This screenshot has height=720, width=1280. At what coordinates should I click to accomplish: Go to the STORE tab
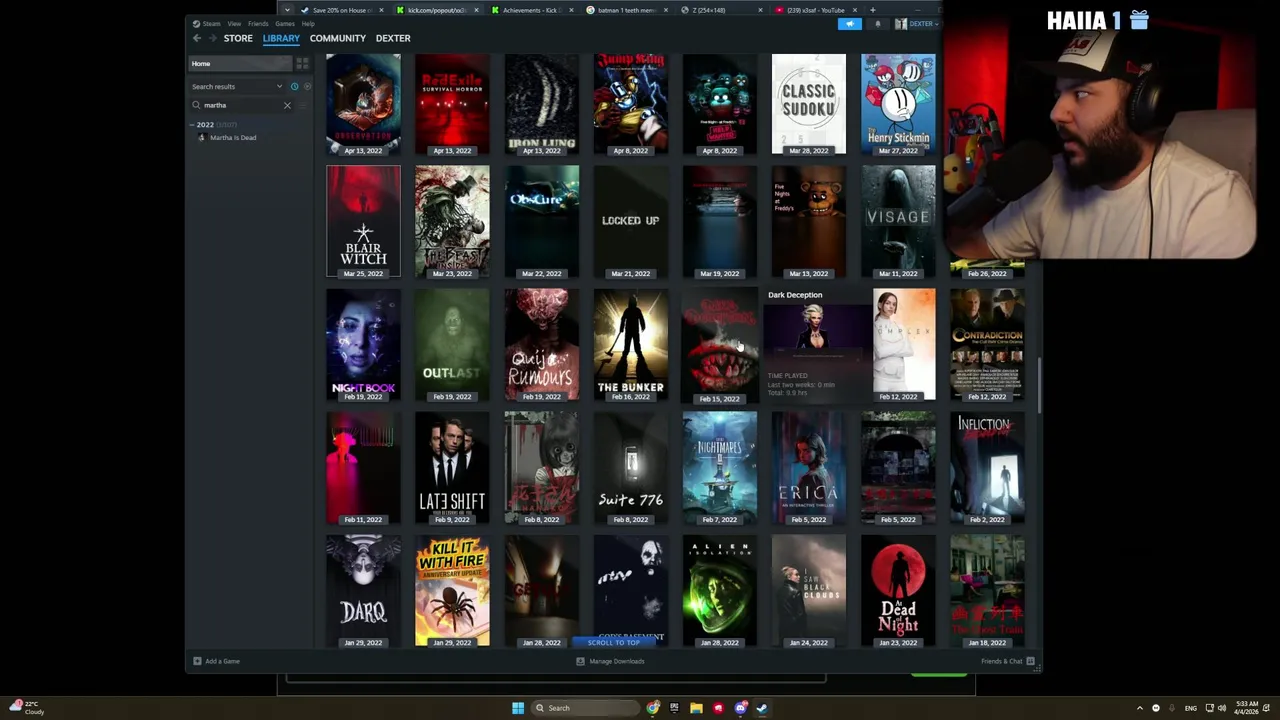pos(238,38)
